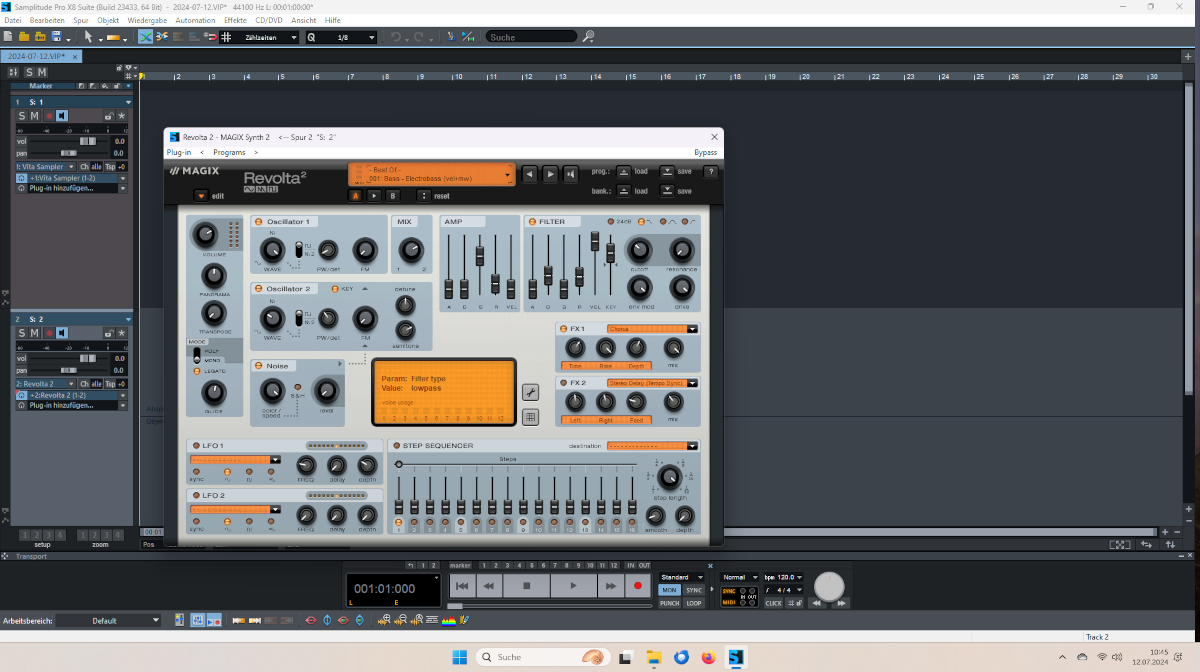Select previous preset arrow in Revolta header

pos(530,174)
